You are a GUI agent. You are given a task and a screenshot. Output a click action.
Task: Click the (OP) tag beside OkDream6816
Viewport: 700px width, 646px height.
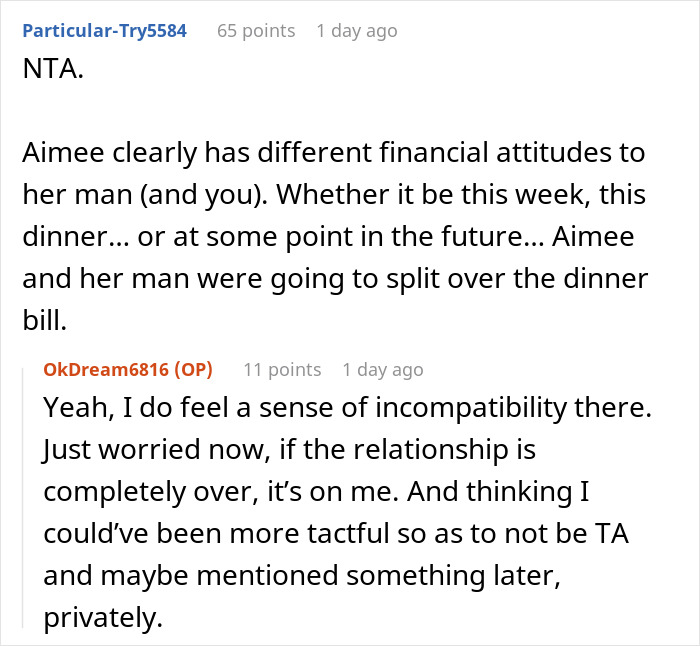[x=193, y=370]
